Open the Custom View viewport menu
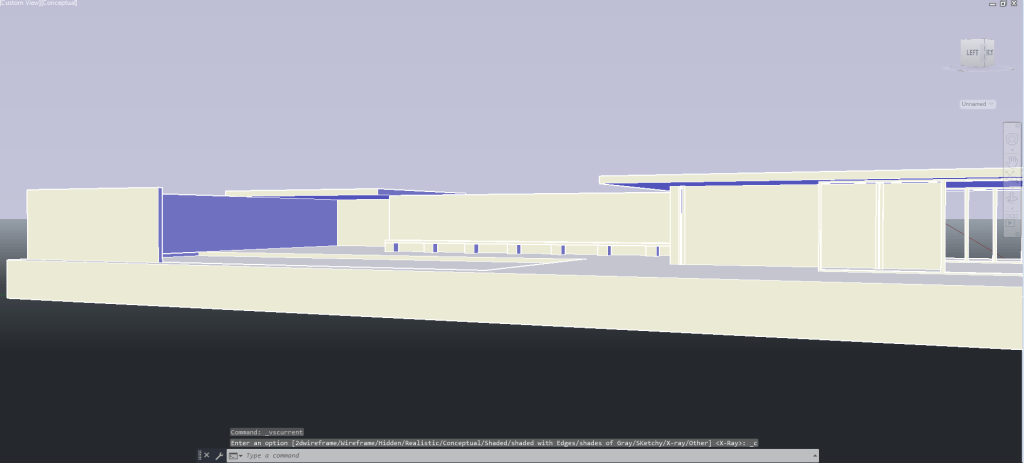 (20, 4)
